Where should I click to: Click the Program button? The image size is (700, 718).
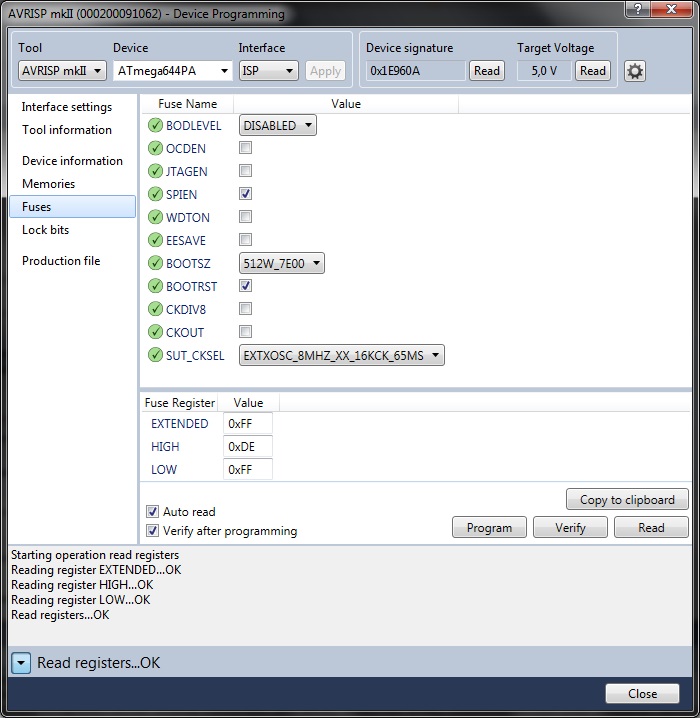click(x=489, y=528)
